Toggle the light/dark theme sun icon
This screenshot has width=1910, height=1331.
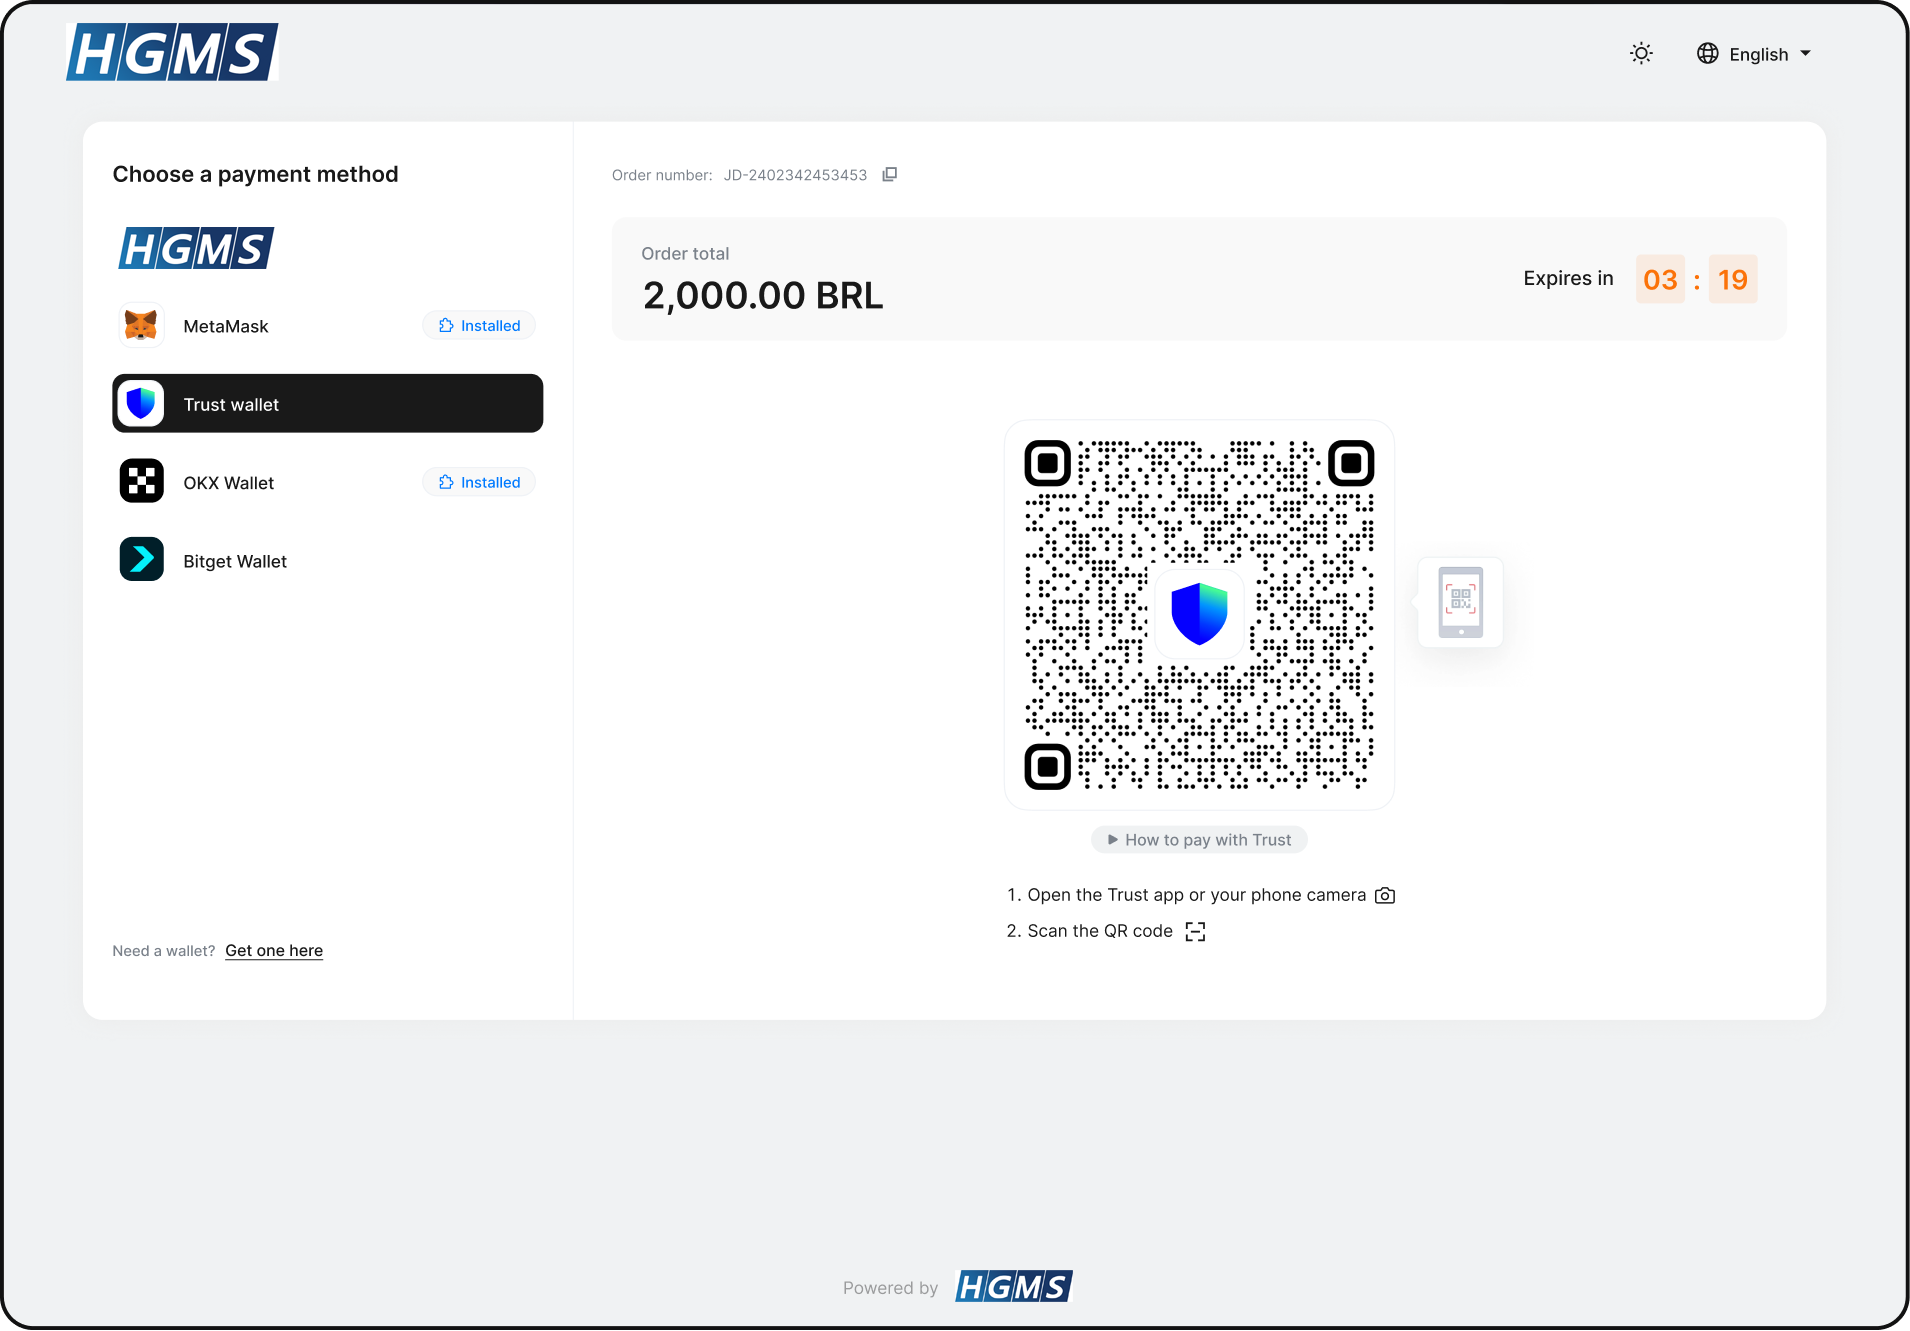click(x=1641, y=54)
